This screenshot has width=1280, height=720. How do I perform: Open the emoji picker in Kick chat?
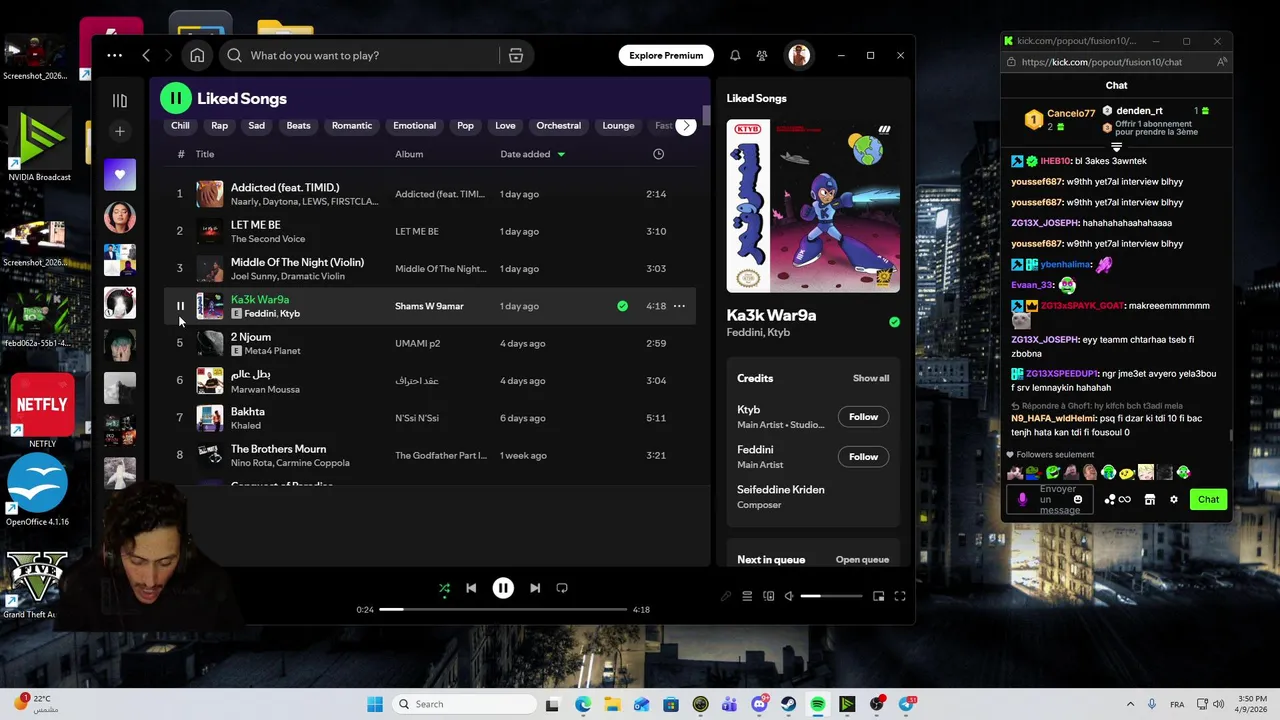tap(1077, 499)
